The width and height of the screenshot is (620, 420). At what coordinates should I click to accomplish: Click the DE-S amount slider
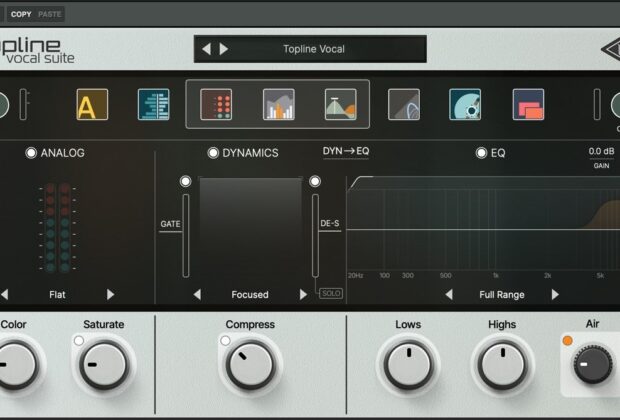tap(315, 235)
